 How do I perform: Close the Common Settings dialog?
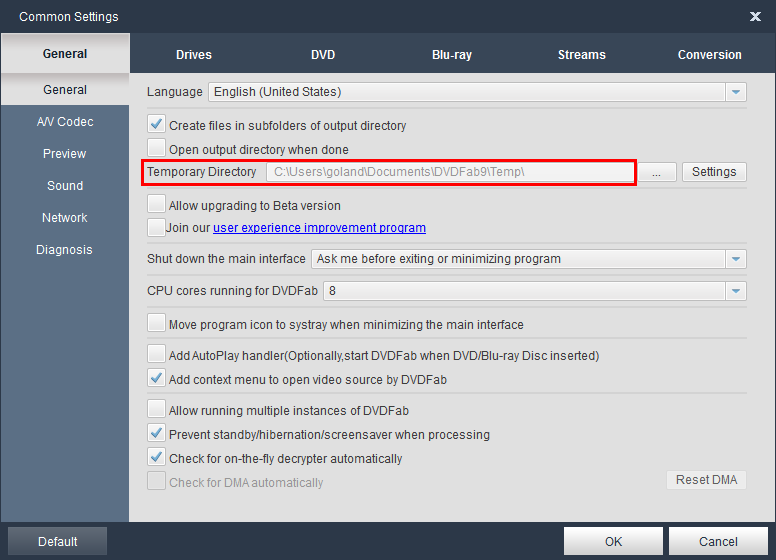(x=755, y=16)
